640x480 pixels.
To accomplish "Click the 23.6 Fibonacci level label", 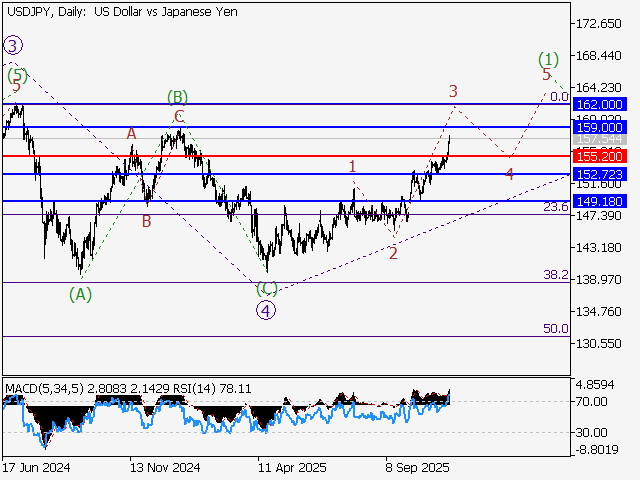I will 556,207.
